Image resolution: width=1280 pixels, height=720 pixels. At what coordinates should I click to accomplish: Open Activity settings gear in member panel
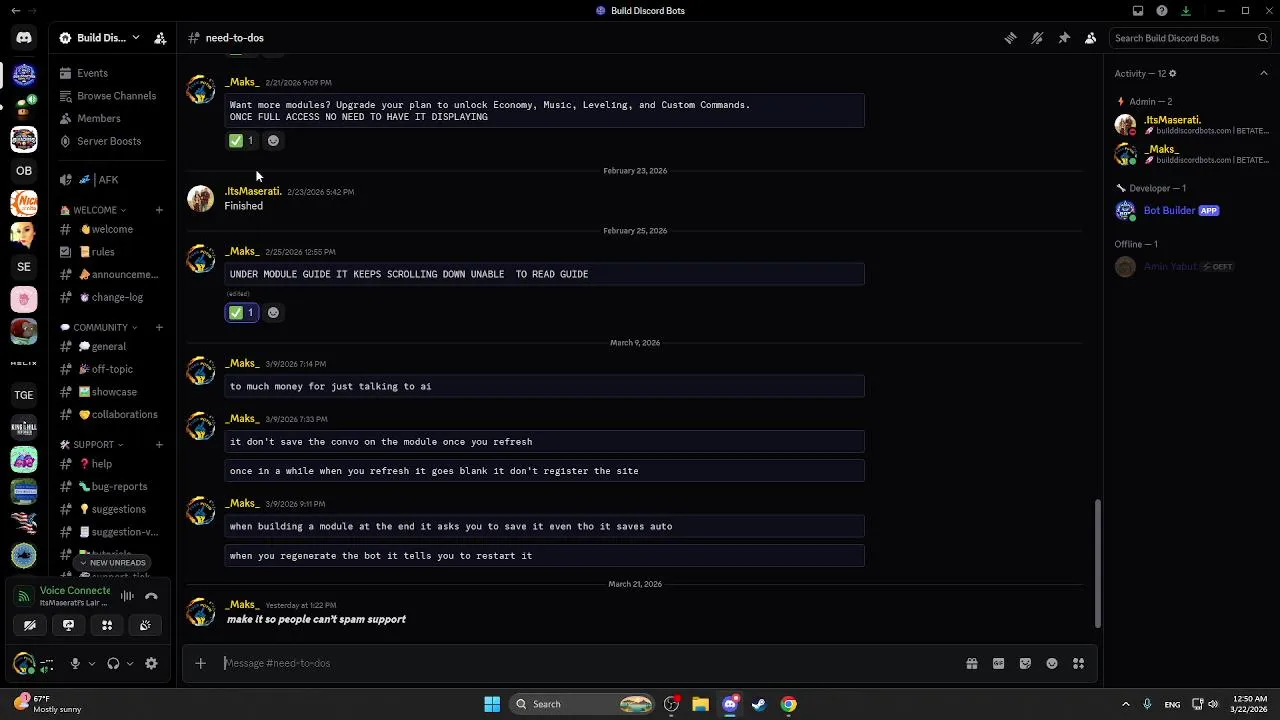click(1173, 73)
